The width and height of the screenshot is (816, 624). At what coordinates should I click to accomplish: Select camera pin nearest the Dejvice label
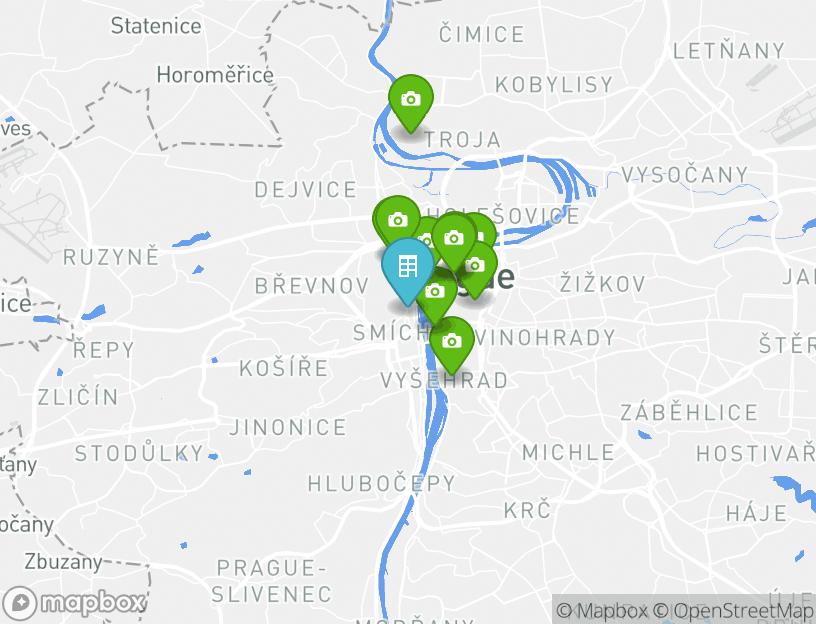(398, 223)
